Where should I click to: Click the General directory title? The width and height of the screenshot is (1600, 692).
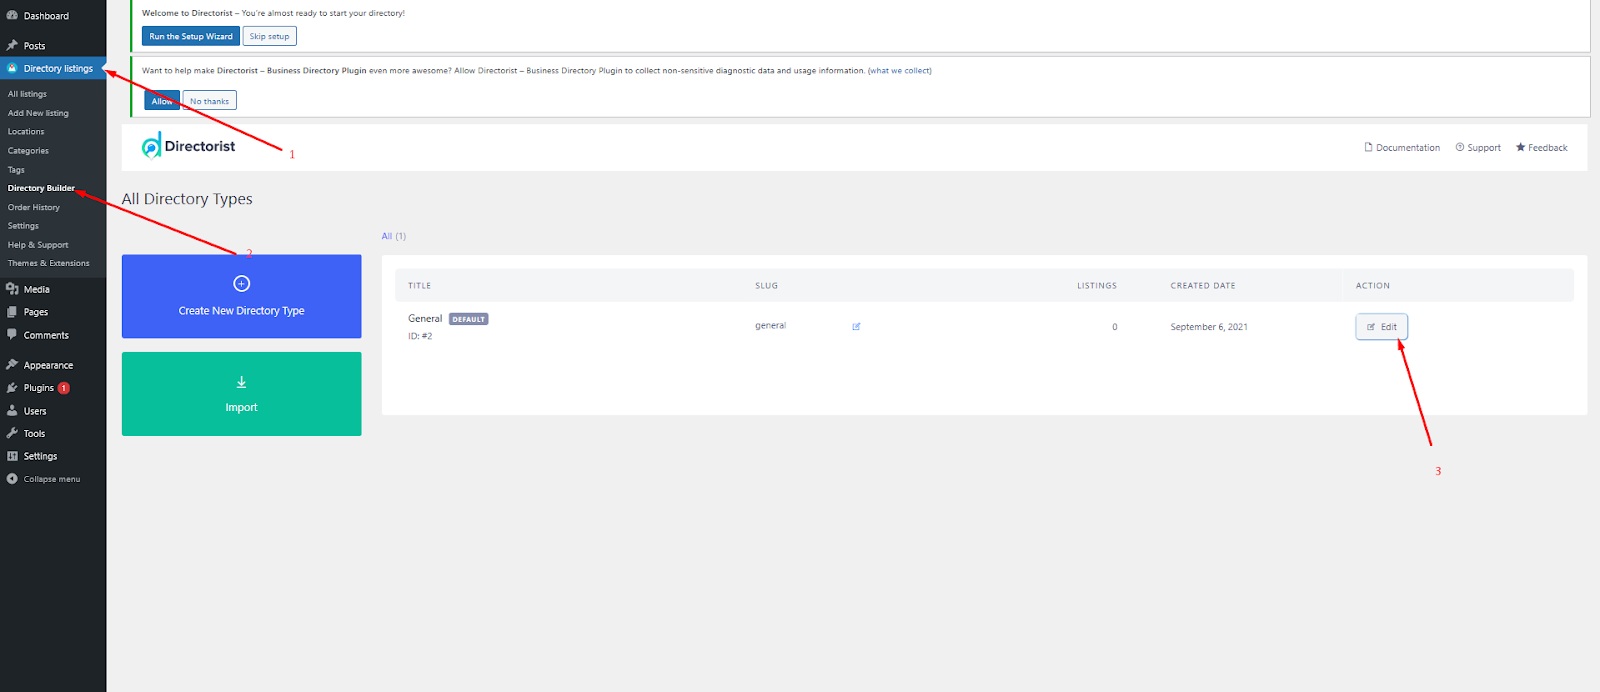425,319
